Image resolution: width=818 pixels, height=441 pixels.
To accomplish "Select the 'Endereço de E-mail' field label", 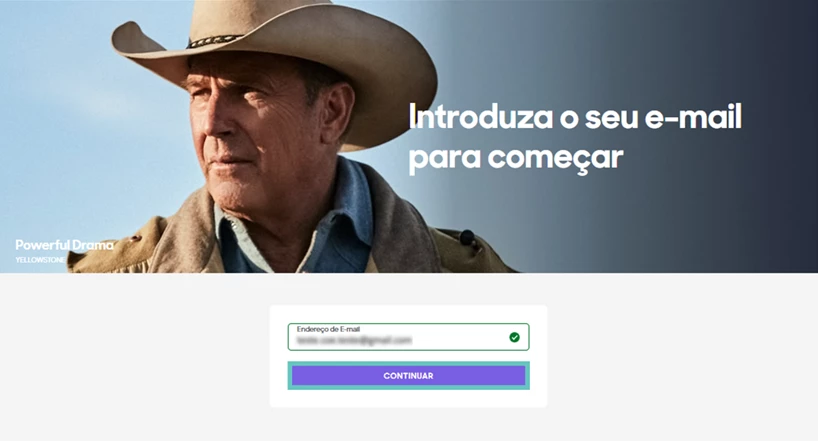I will click(328, 329).
